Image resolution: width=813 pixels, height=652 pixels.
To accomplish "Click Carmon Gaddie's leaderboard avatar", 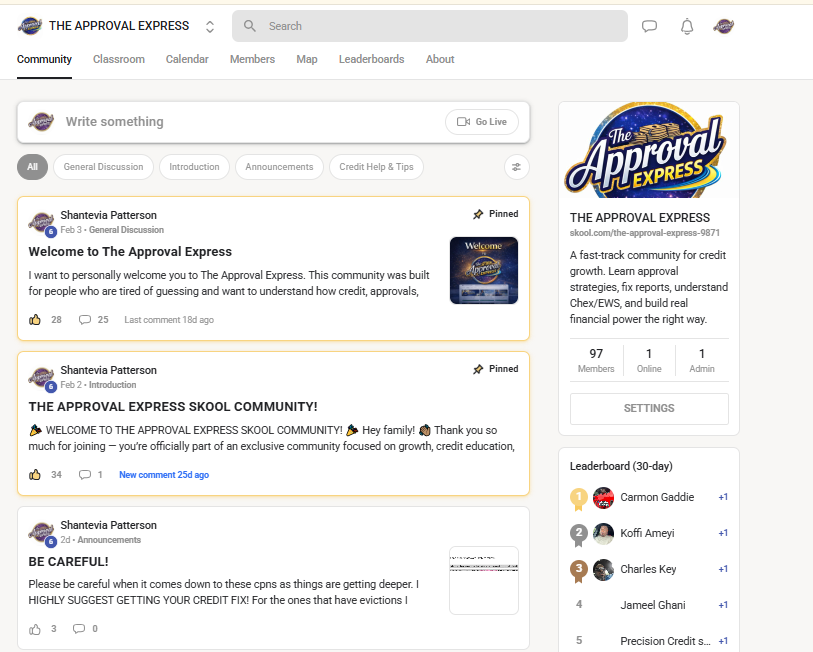I will [603, 498].
